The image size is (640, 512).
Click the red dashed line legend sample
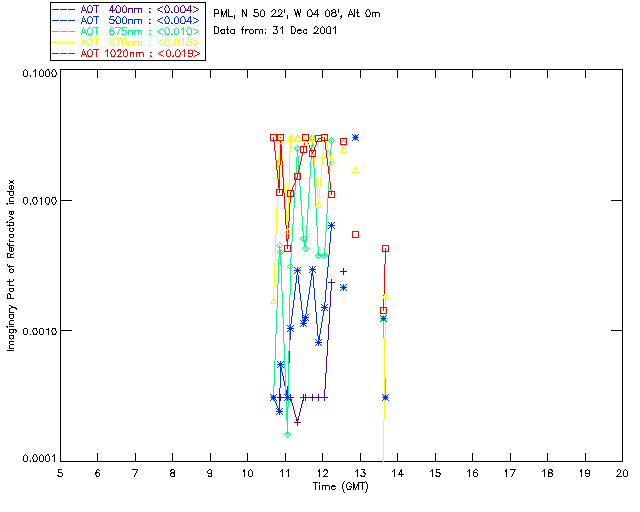click(64, 53)
